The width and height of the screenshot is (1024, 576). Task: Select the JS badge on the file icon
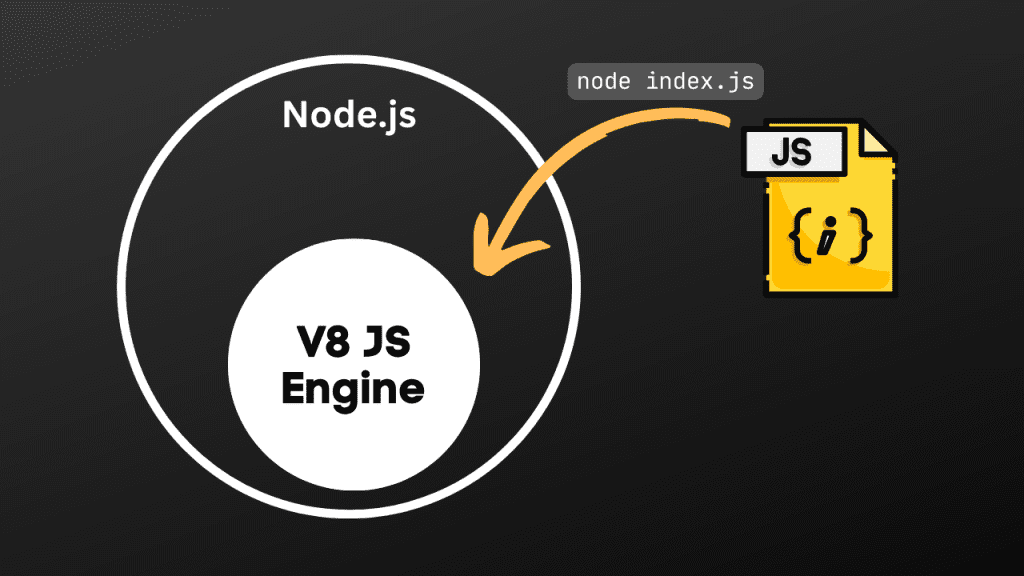797,152
